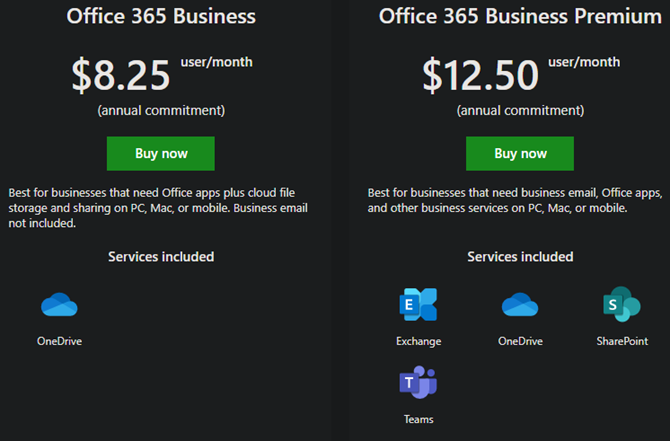670x441 pixels.
Task: Click the OneDrive label under Office 365 Business
Action: (x=59, y=341)
